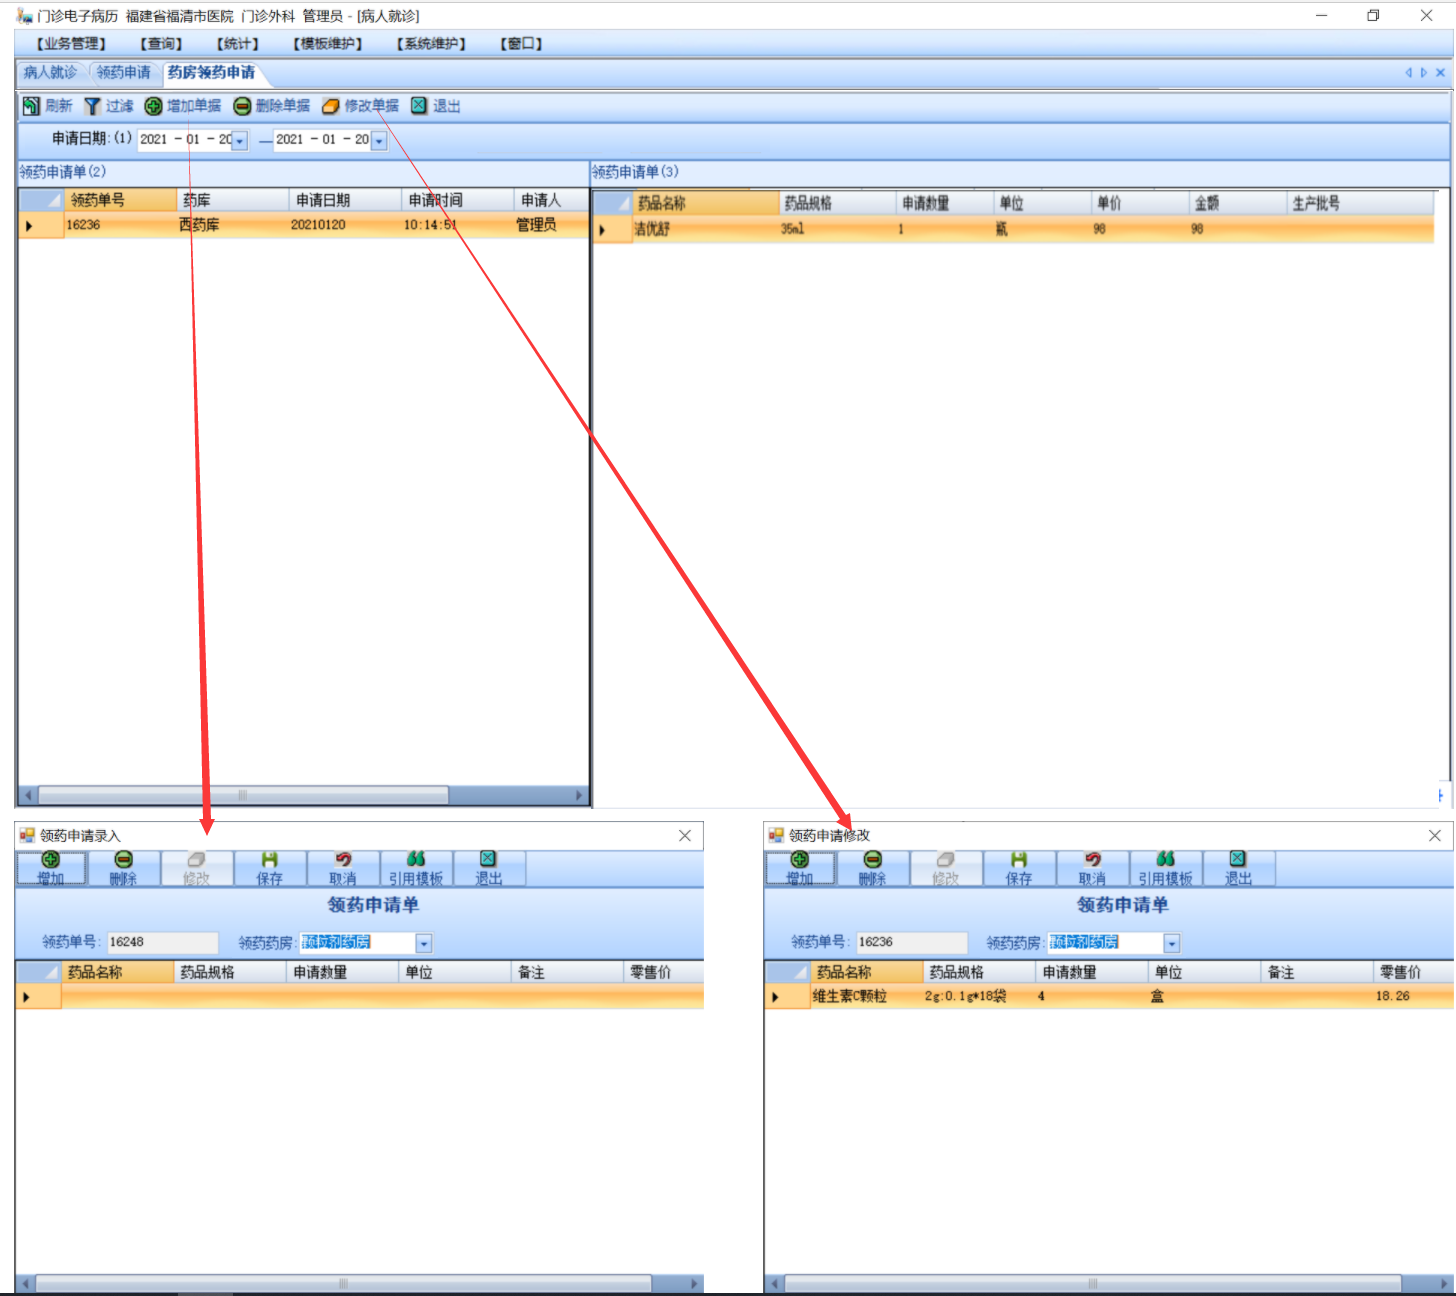Click the 删除单据 delete document icon

tap(242, 106)
